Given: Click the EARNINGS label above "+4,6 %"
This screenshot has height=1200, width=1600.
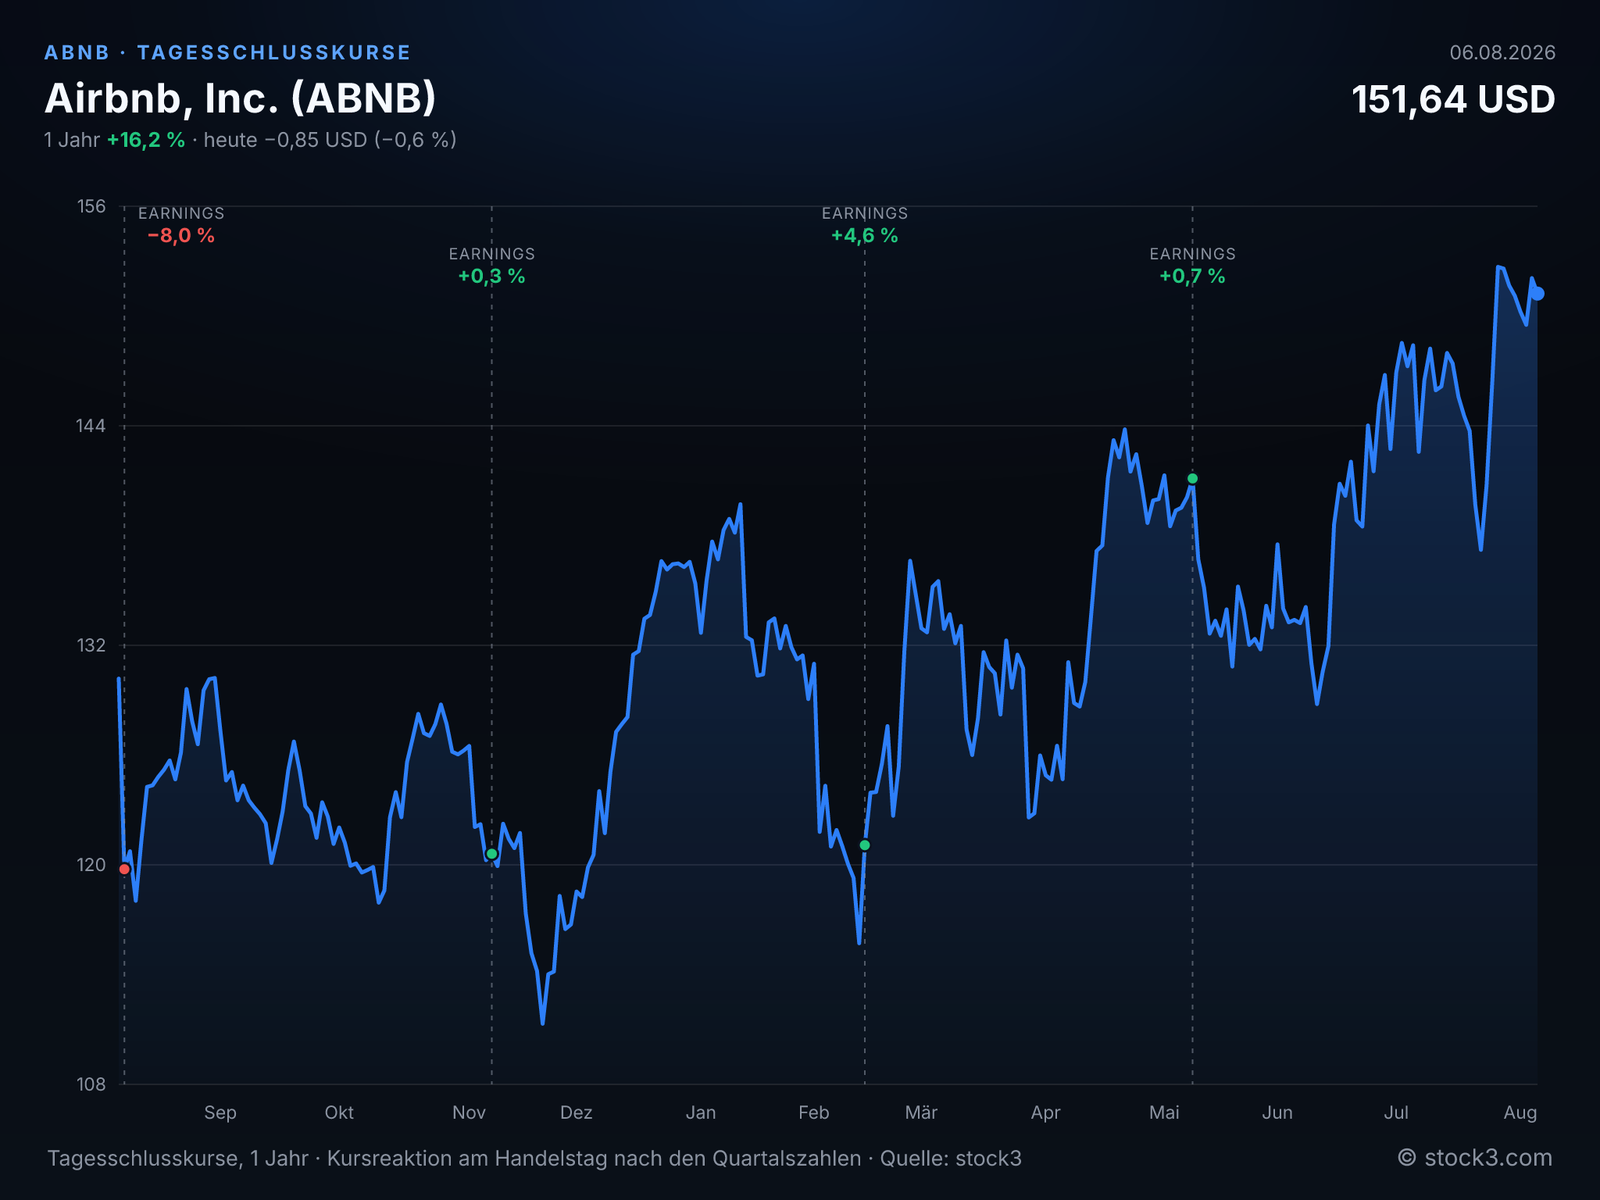Looking at the screenshot, I should (x=865, y=213).
